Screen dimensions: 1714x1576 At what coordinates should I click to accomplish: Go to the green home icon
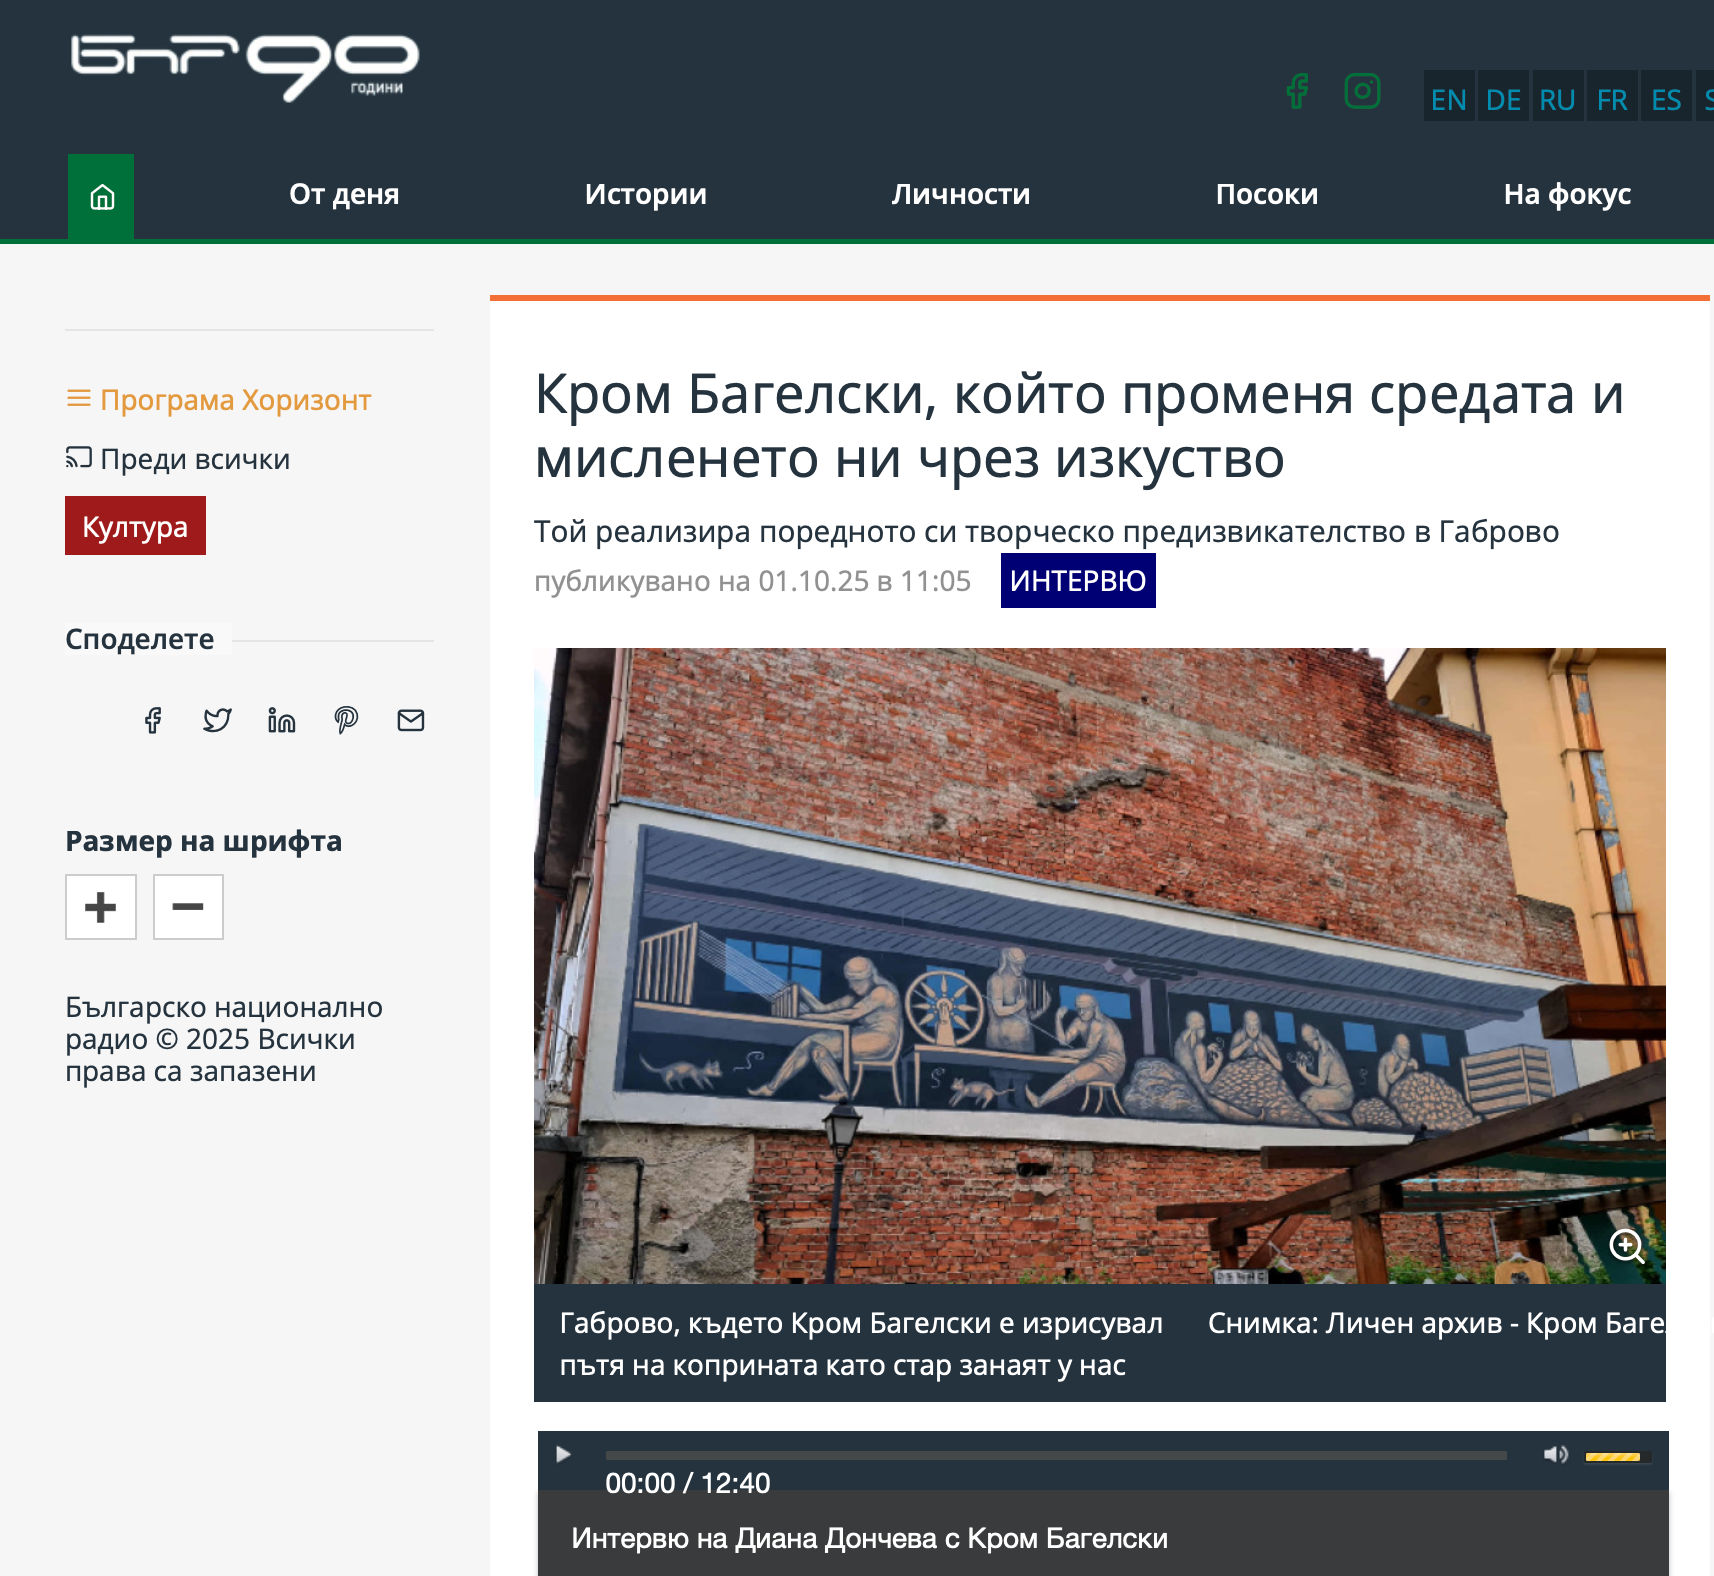click(x=101, y=197)
